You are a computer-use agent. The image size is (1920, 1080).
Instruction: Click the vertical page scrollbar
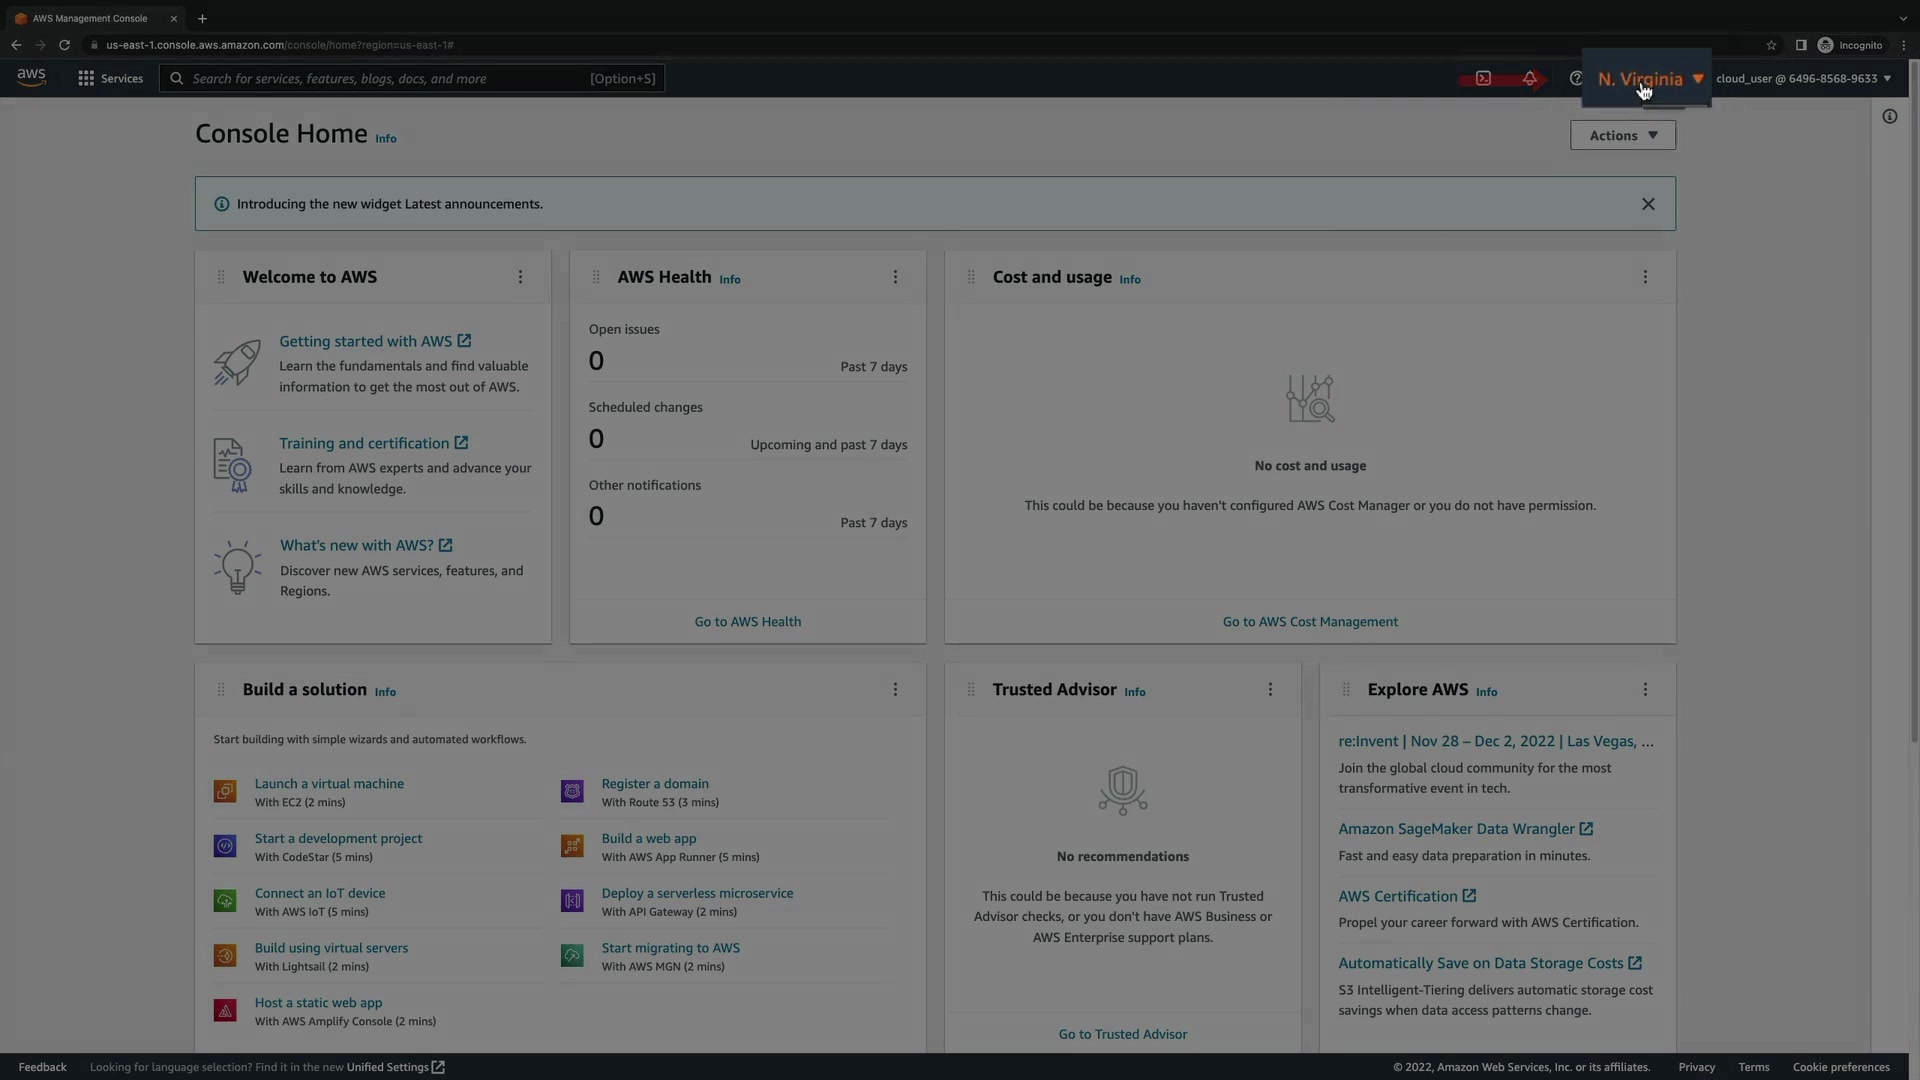1914,400
